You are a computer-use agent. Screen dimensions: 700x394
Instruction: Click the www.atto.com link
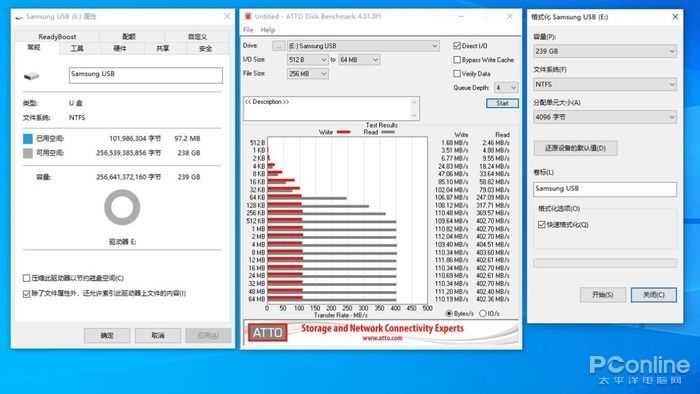pyautogui.click(x=382, y=338)
